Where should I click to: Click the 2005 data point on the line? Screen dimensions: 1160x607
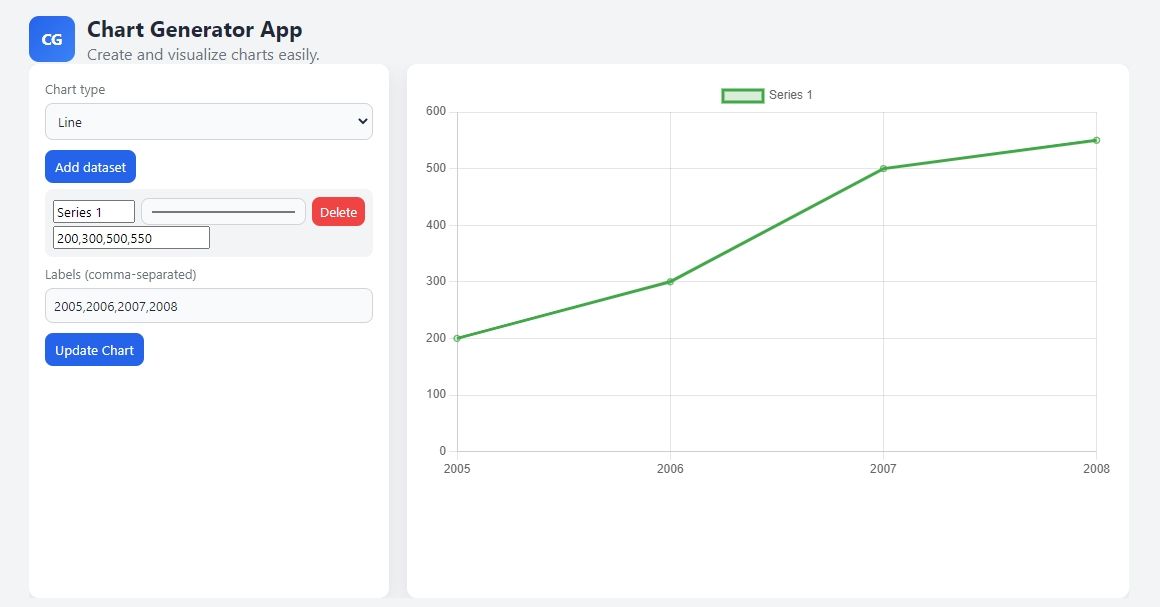click(457, 338)
